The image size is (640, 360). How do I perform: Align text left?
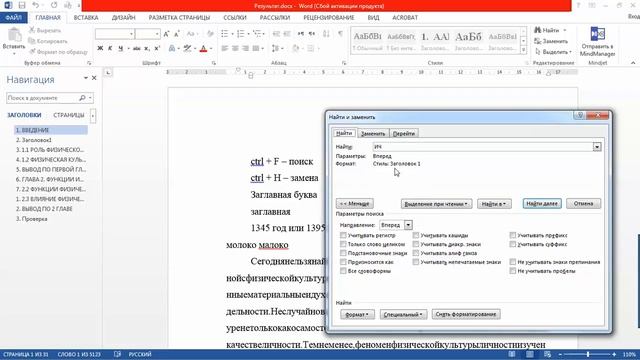[x=224, y=49]
